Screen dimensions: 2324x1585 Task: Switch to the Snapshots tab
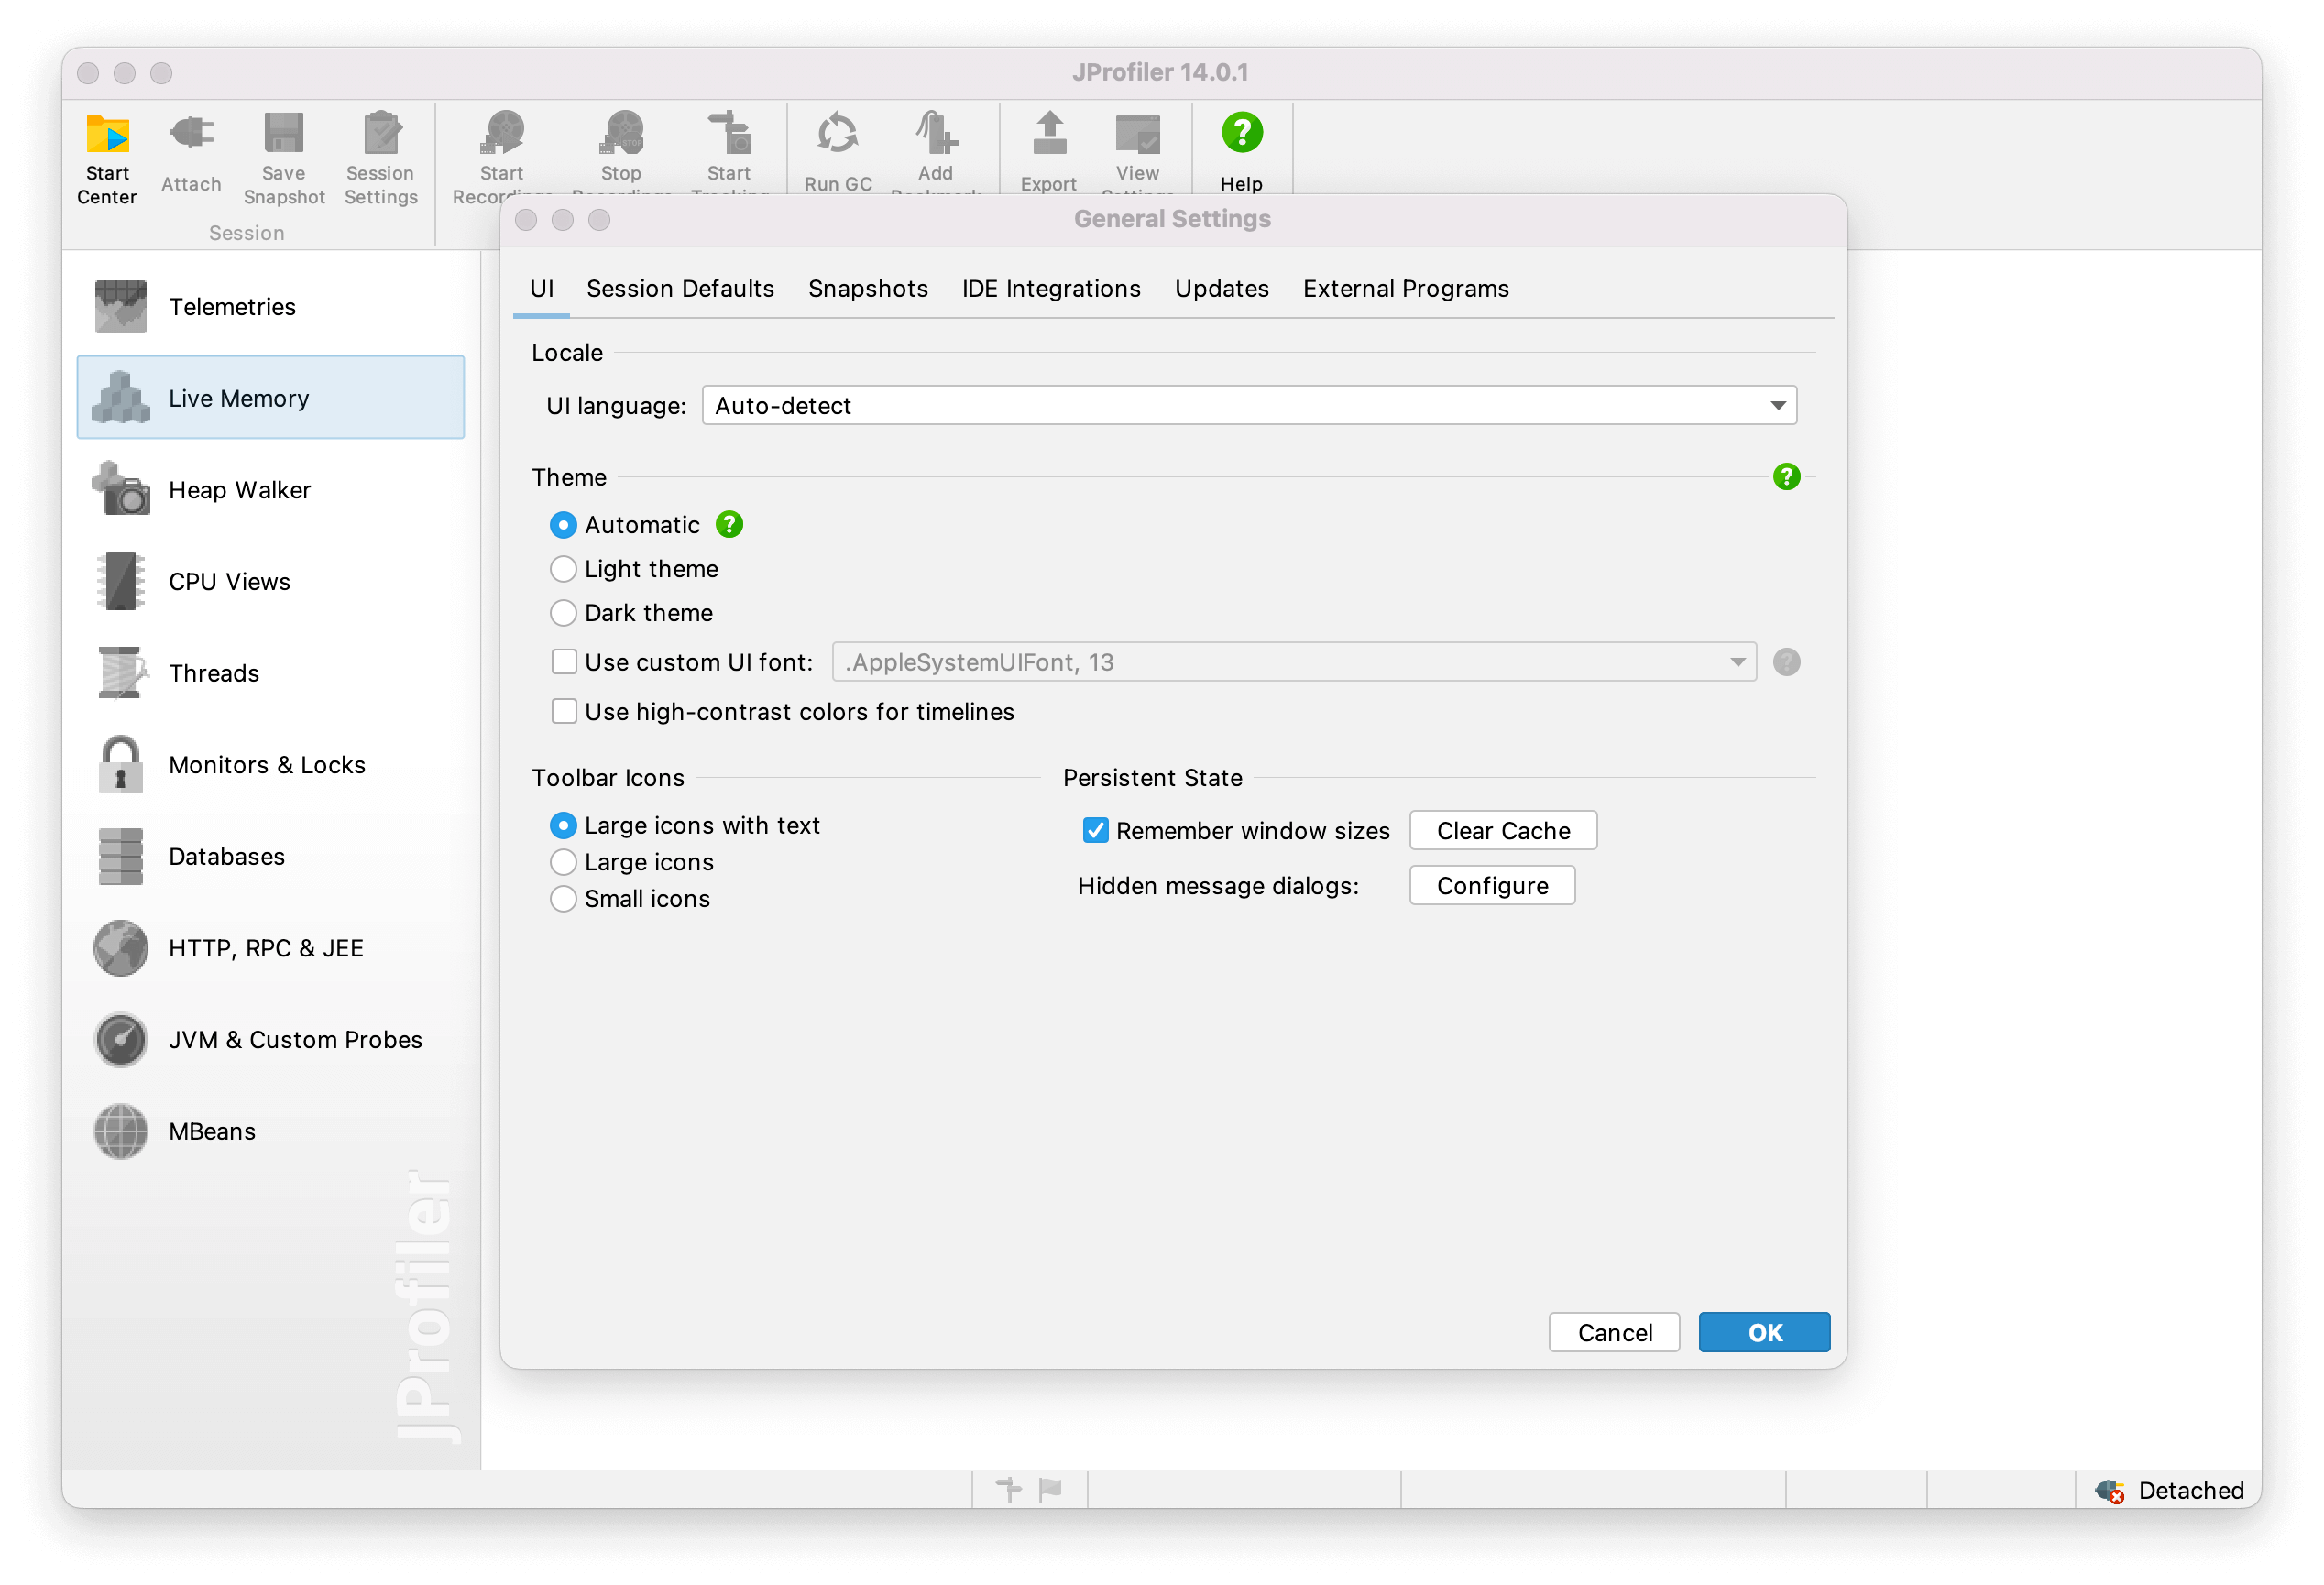[867, 288]
